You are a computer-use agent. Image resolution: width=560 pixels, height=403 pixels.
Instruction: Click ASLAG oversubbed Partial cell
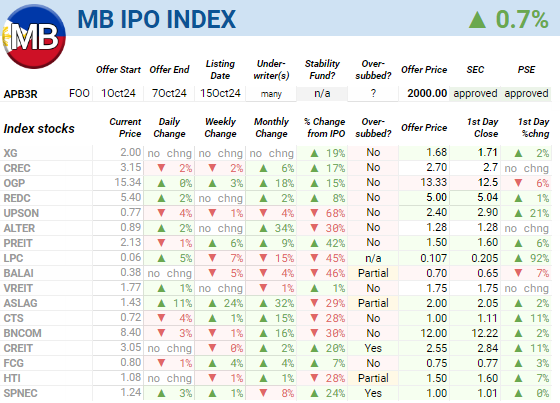coord(373,303)
